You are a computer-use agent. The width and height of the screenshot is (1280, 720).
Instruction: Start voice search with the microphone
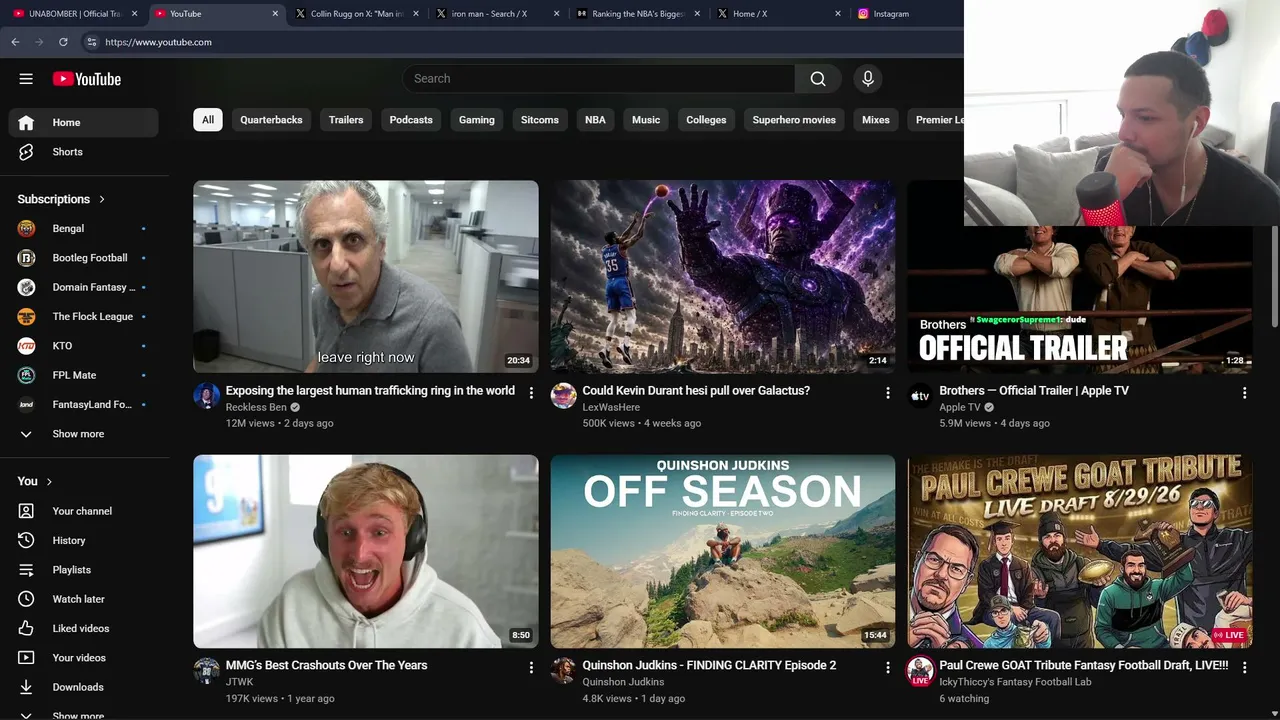[868, 79]
